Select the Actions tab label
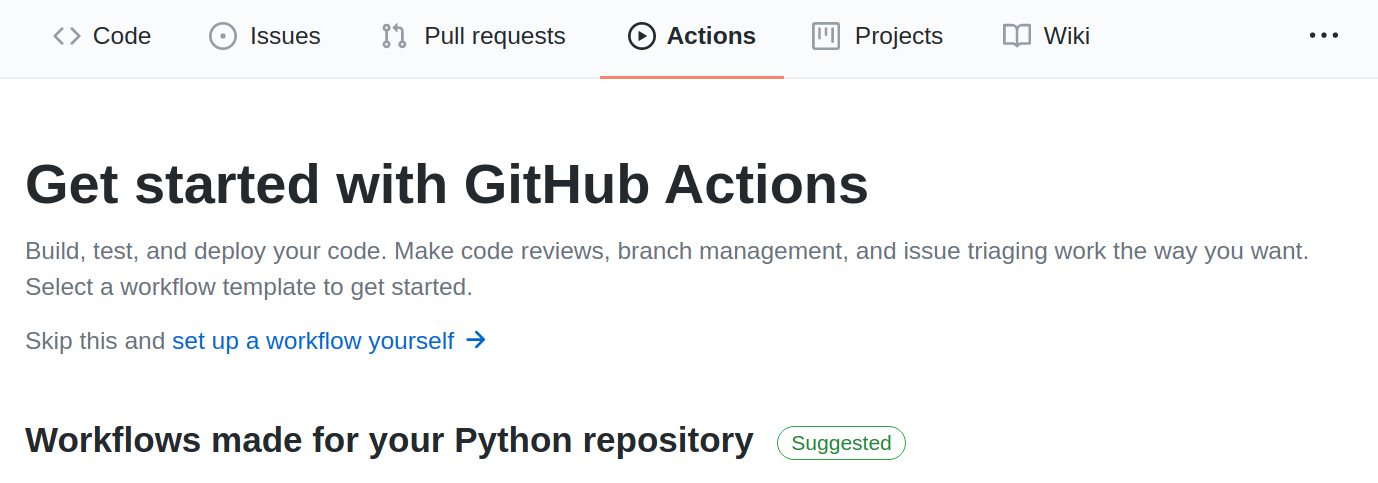Screen dimensions: 1378x483 tap(711, 36)
